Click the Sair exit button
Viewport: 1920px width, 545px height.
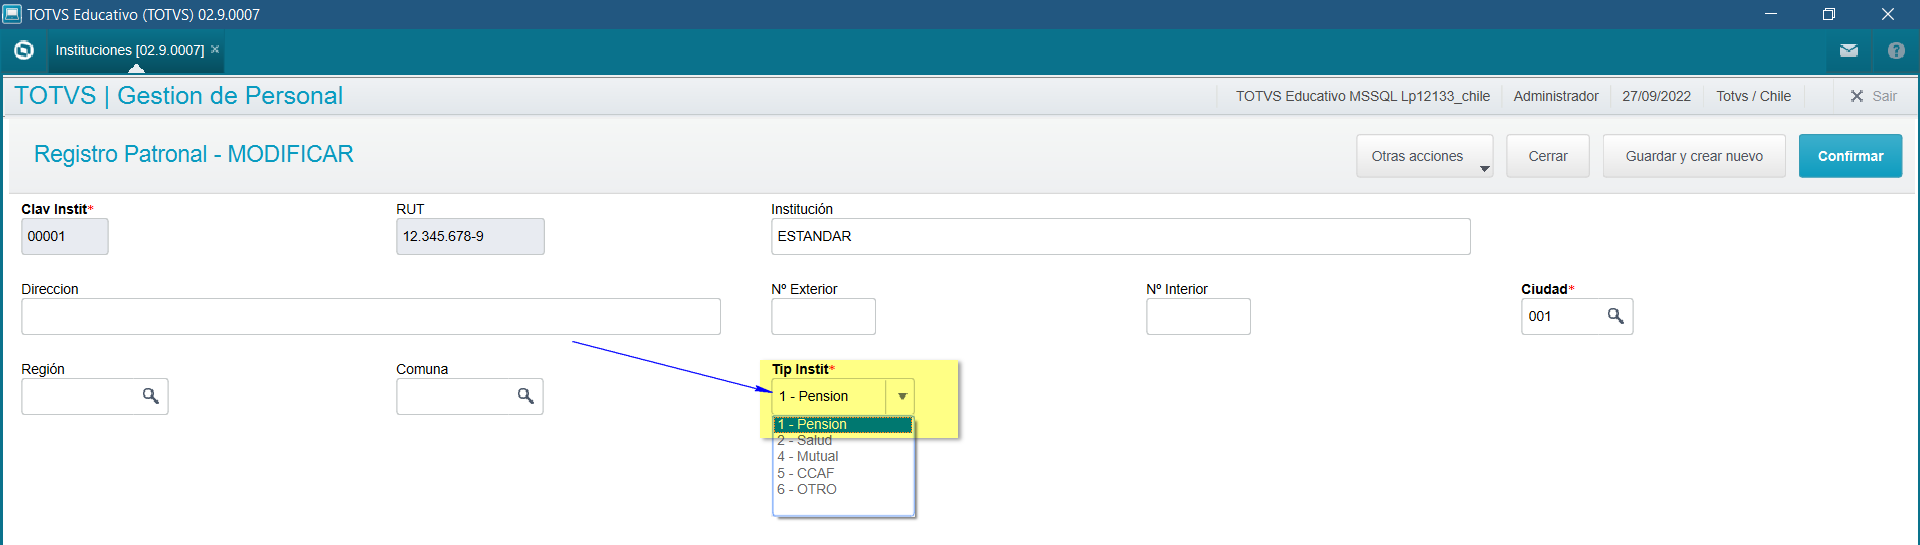pos(1873,96)
